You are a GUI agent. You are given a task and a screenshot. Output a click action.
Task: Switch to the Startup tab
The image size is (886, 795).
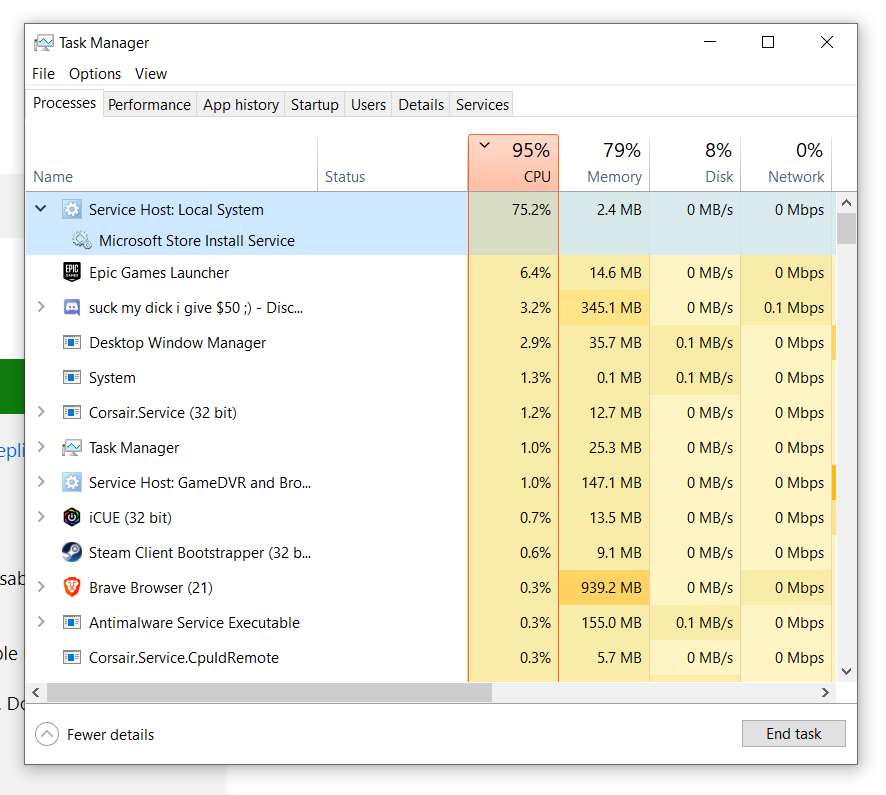[315, 105]
